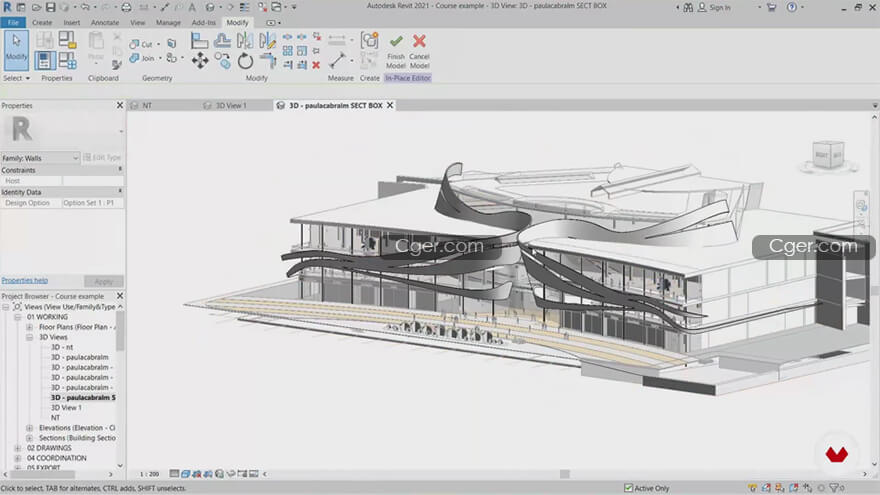Select the Copy tool beside Move
The image size is (880, 495).
point(222,61)
